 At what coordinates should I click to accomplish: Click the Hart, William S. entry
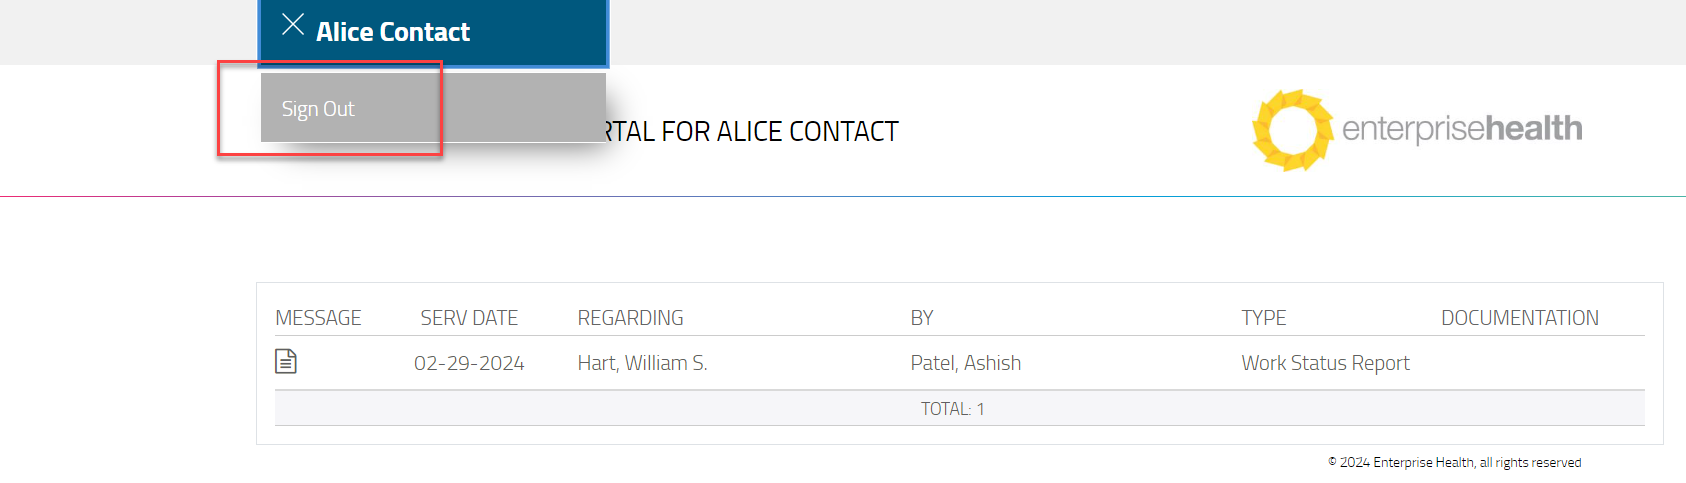[x=642, y=363]
